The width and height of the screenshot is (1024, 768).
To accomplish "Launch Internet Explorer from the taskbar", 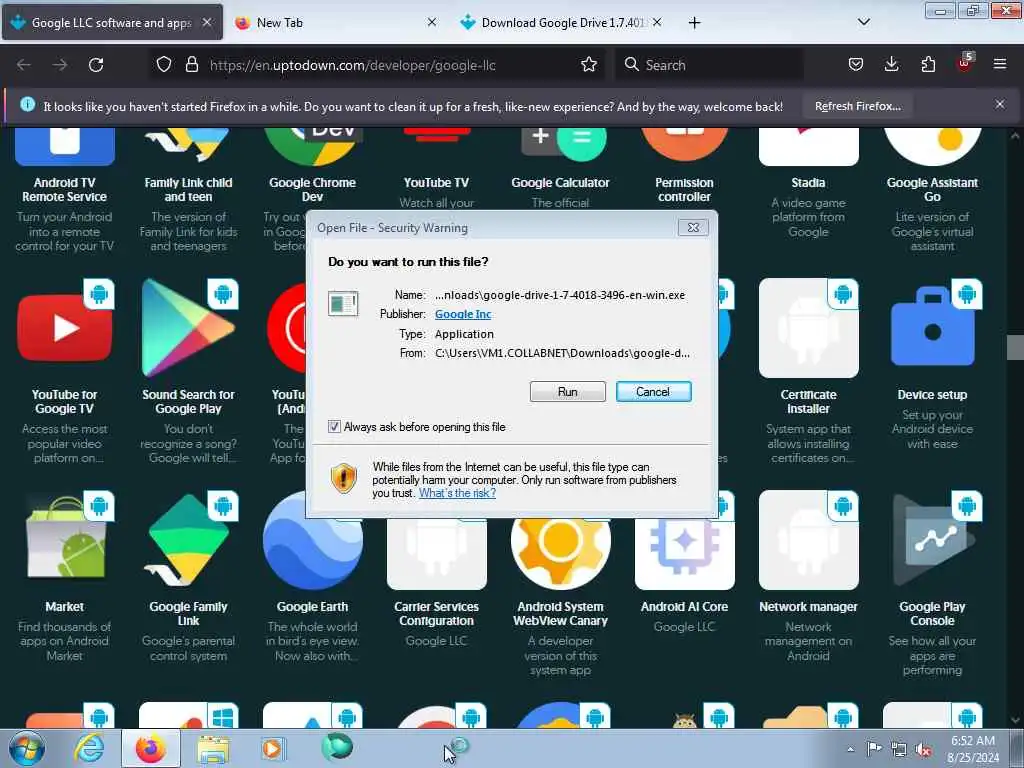I will coord(89,748).
